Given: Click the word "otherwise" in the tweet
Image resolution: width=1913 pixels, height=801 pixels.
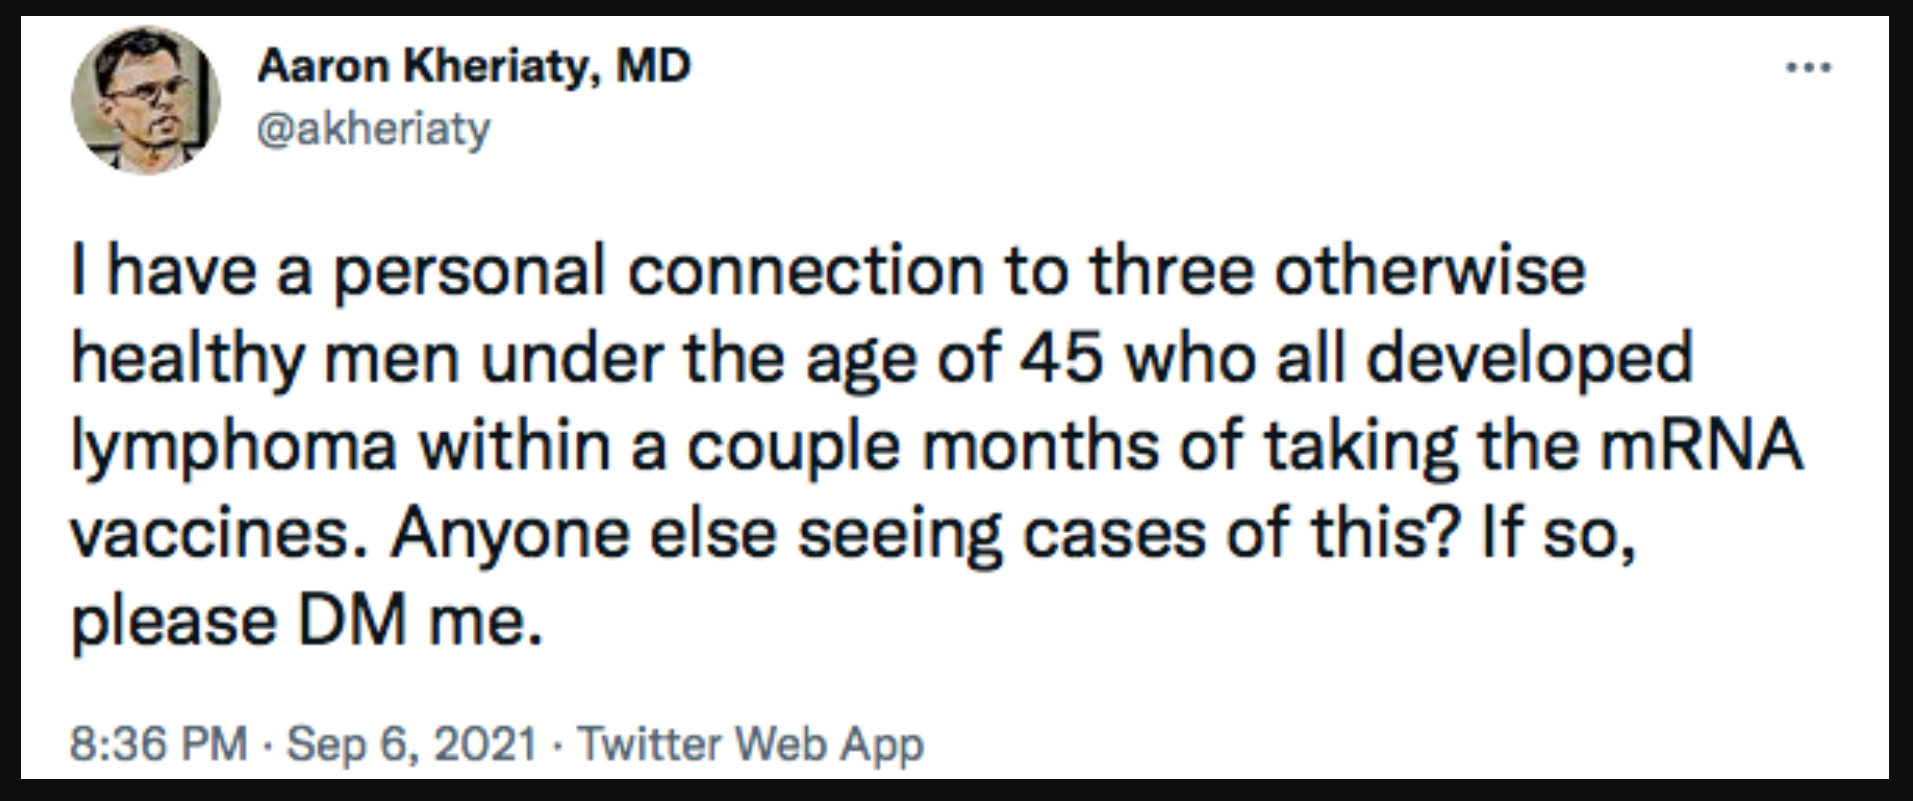Looking at the screenshot, I should tap(1430, 271).
